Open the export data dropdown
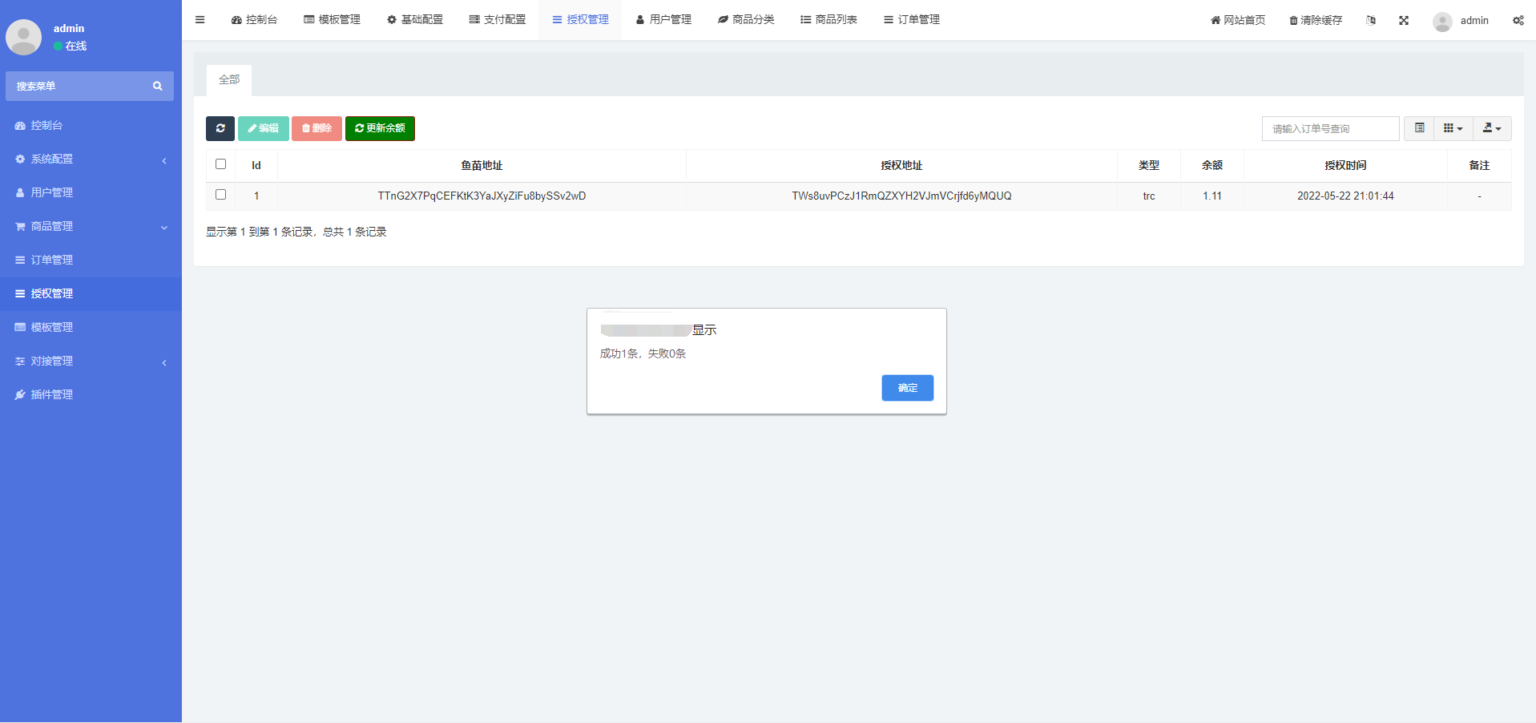1536x723 pixels. [x=1491, y=128]
